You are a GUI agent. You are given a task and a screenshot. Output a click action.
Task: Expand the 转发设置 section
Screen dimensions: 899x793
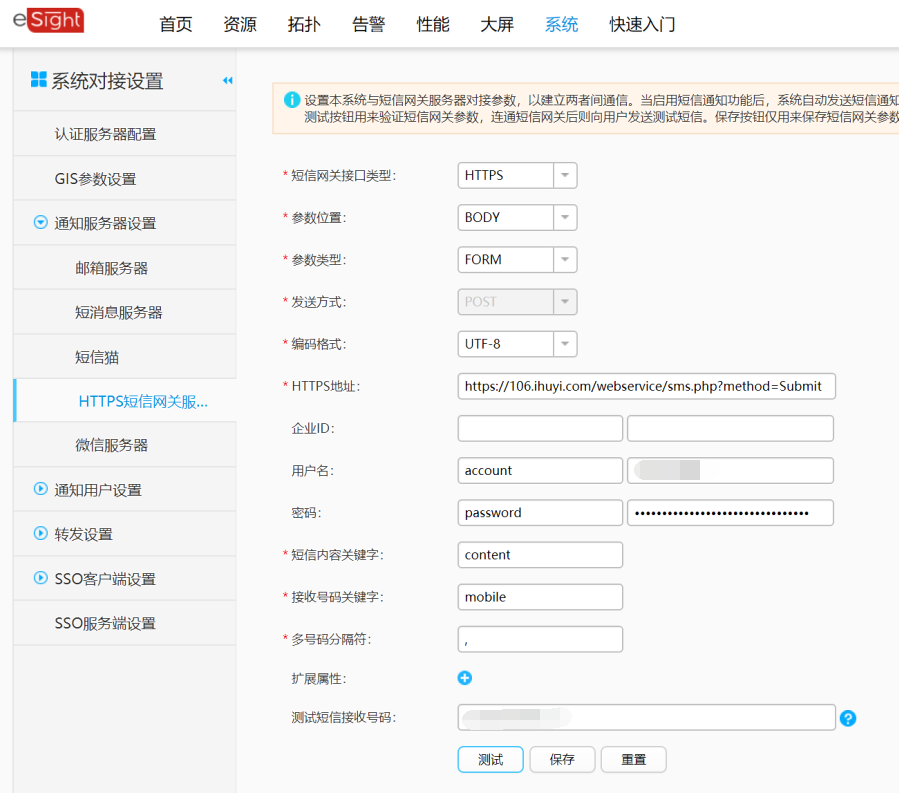40,533
